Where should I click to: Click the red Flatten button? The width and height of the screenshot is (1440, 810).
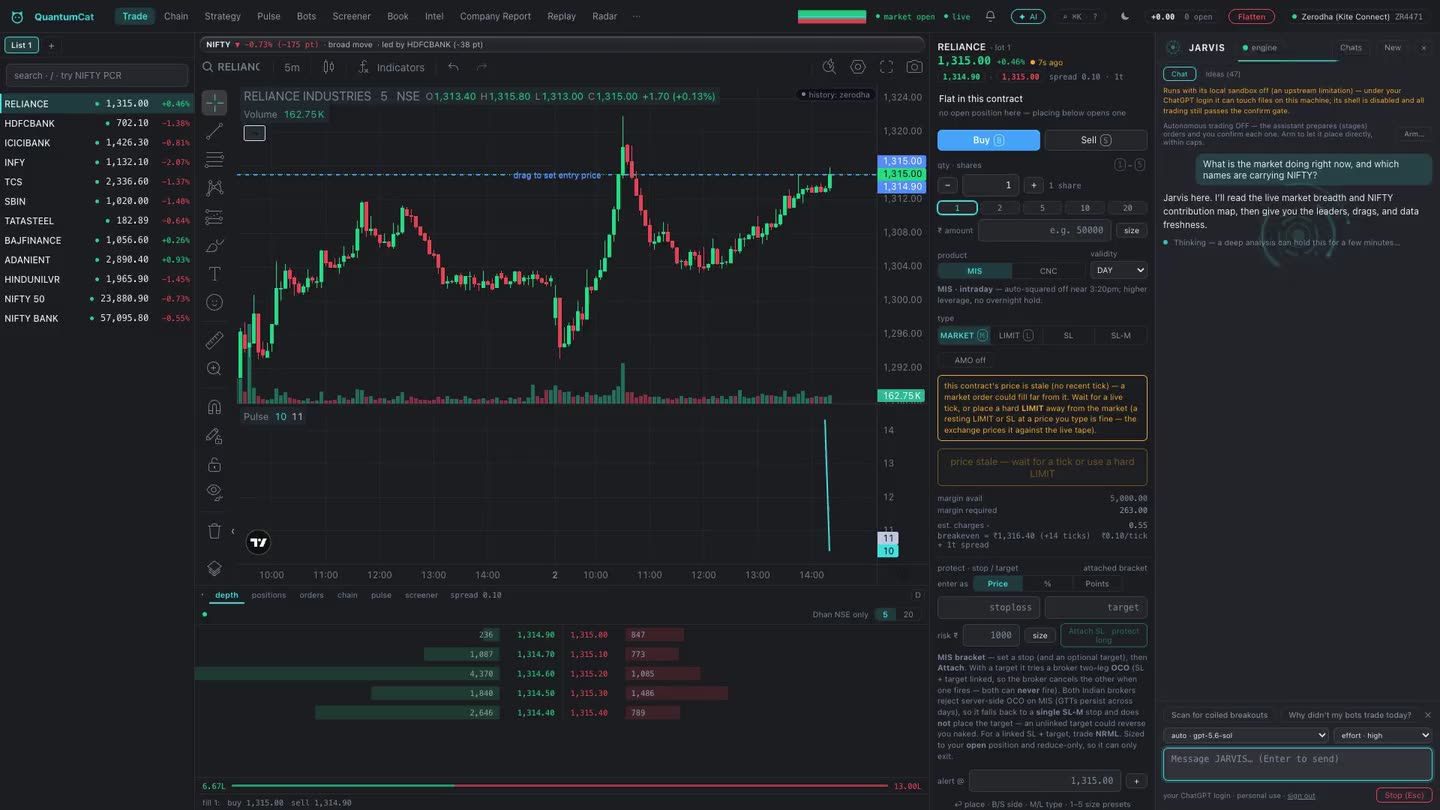1252,16
